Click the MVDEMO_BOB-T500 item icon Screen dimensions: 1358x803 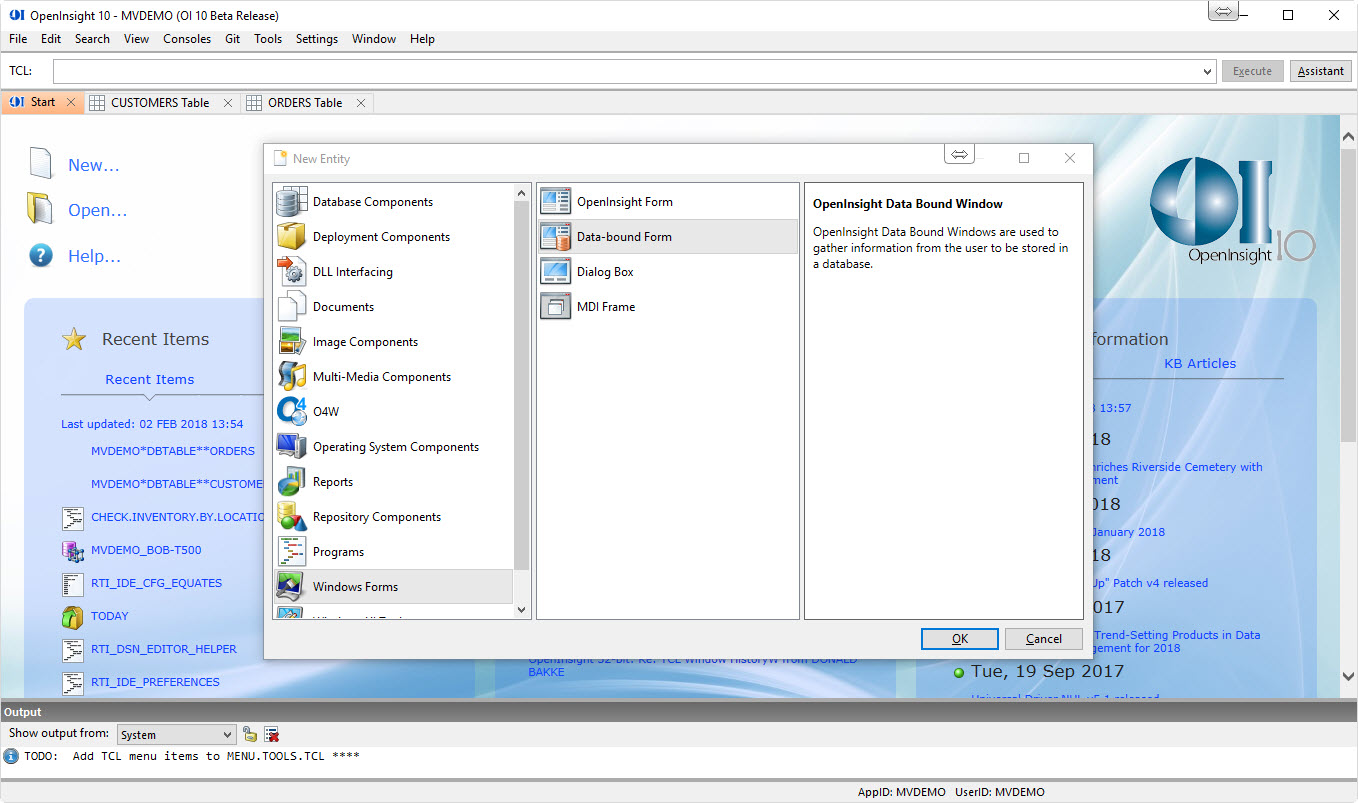(x=72, y=550)
